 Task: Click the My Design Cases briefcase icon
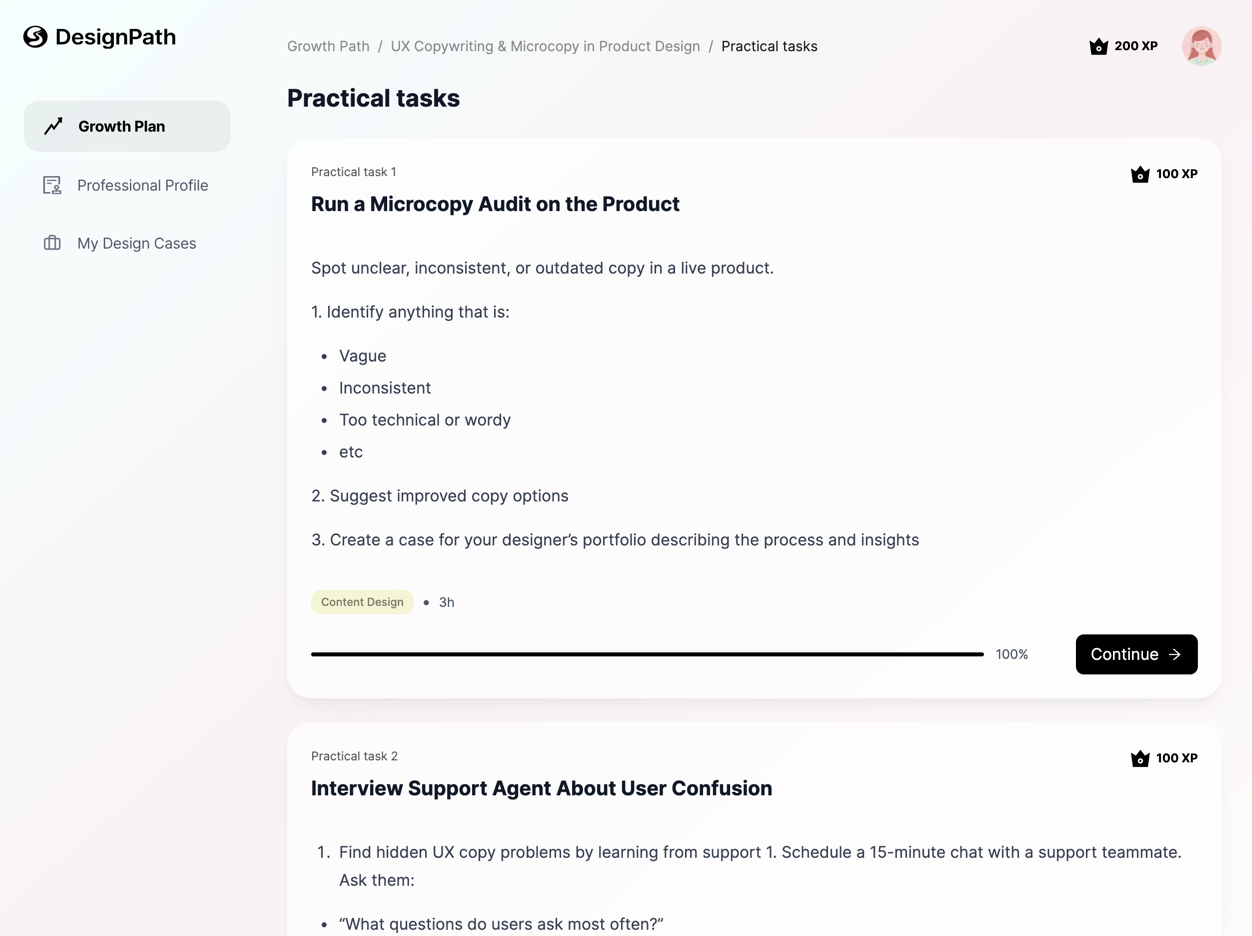click(52, 243)
